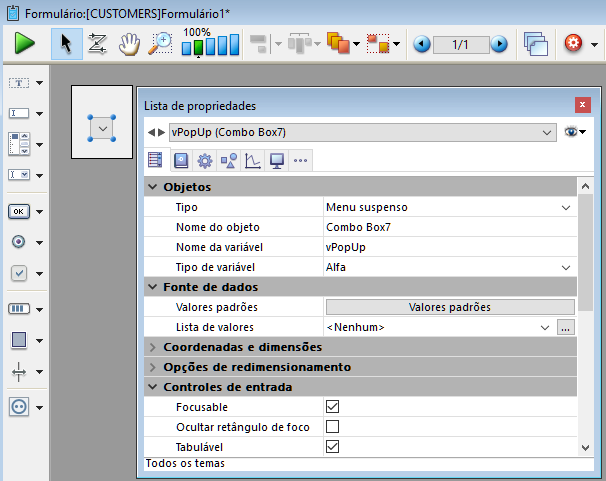Toggle the Focusable checkbox
This screenshot has width=606, height=481.
coord(333,407)
